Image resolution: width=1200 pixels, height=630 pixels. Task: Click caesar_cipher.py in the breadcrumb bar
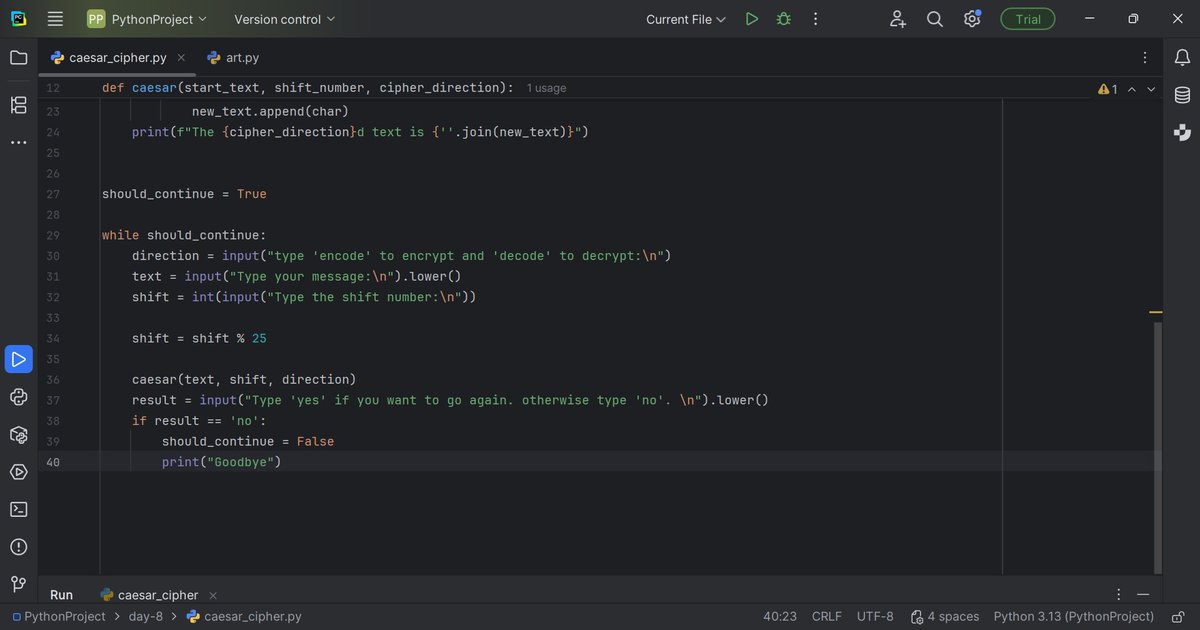tap(244, 617)
